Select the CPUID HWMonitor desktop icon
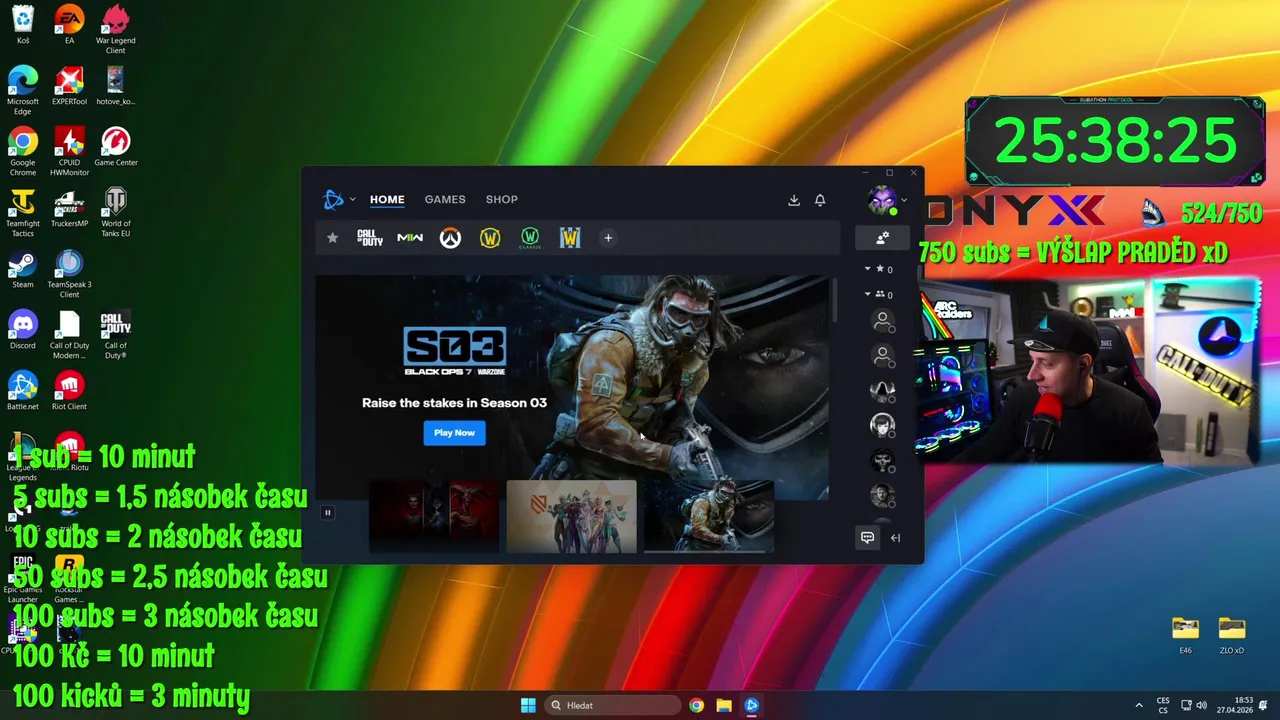The image size is (1280, 720). 69,152
